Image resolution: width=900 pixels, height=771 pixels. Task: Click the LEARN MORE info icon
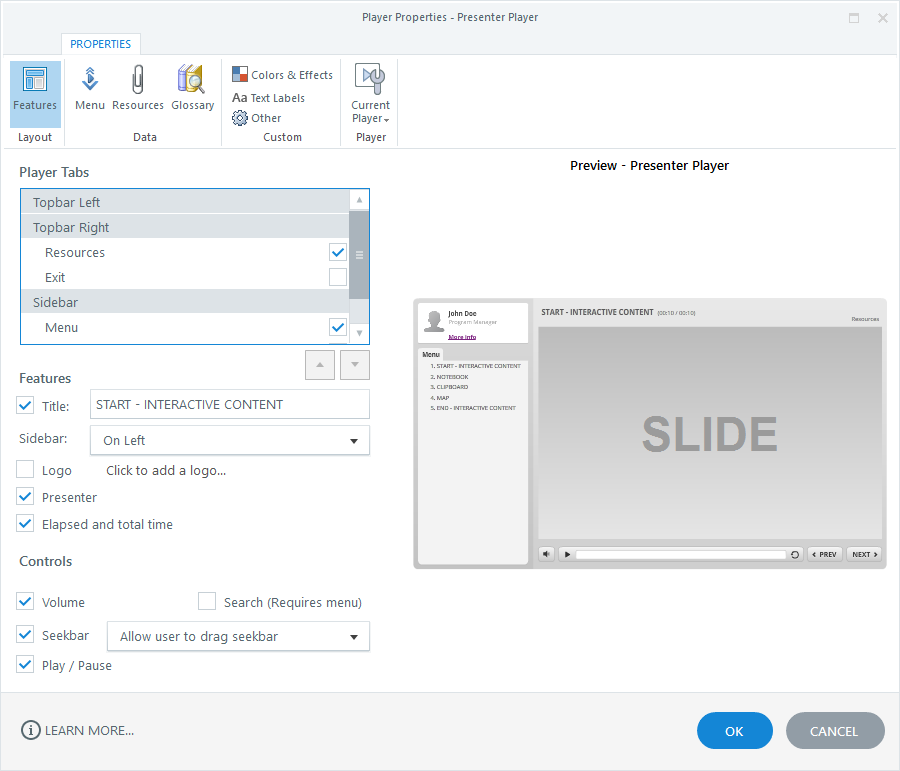point(30,730)
